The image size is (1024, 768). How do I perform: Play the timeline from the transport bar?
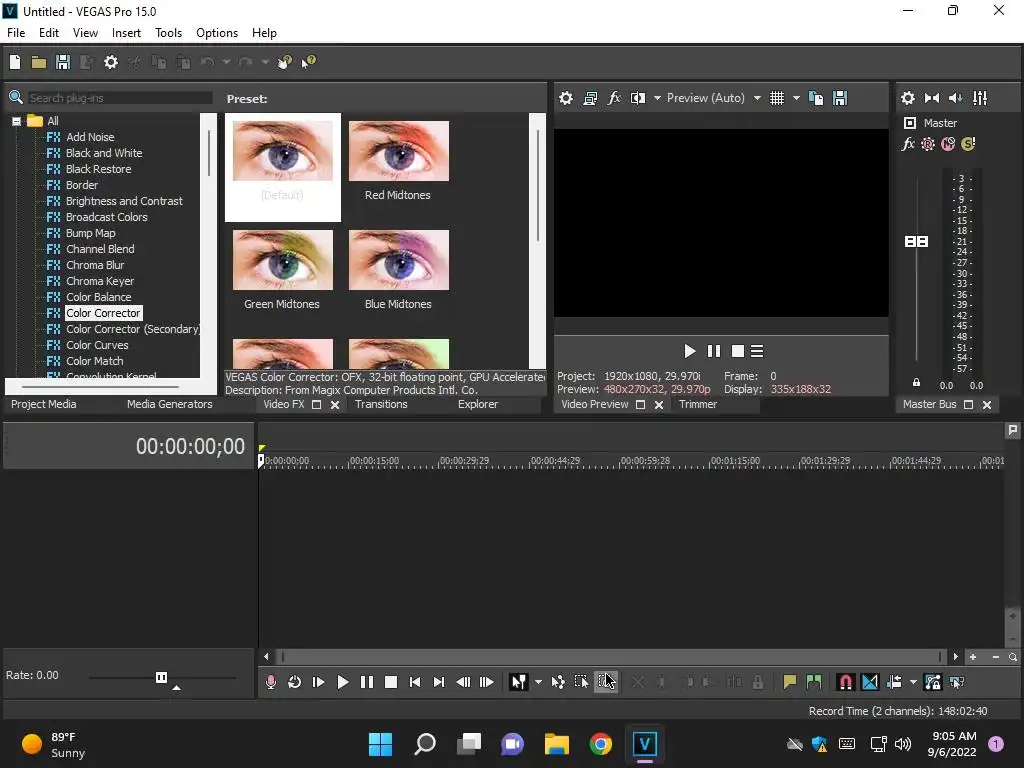tap(342, 682)
